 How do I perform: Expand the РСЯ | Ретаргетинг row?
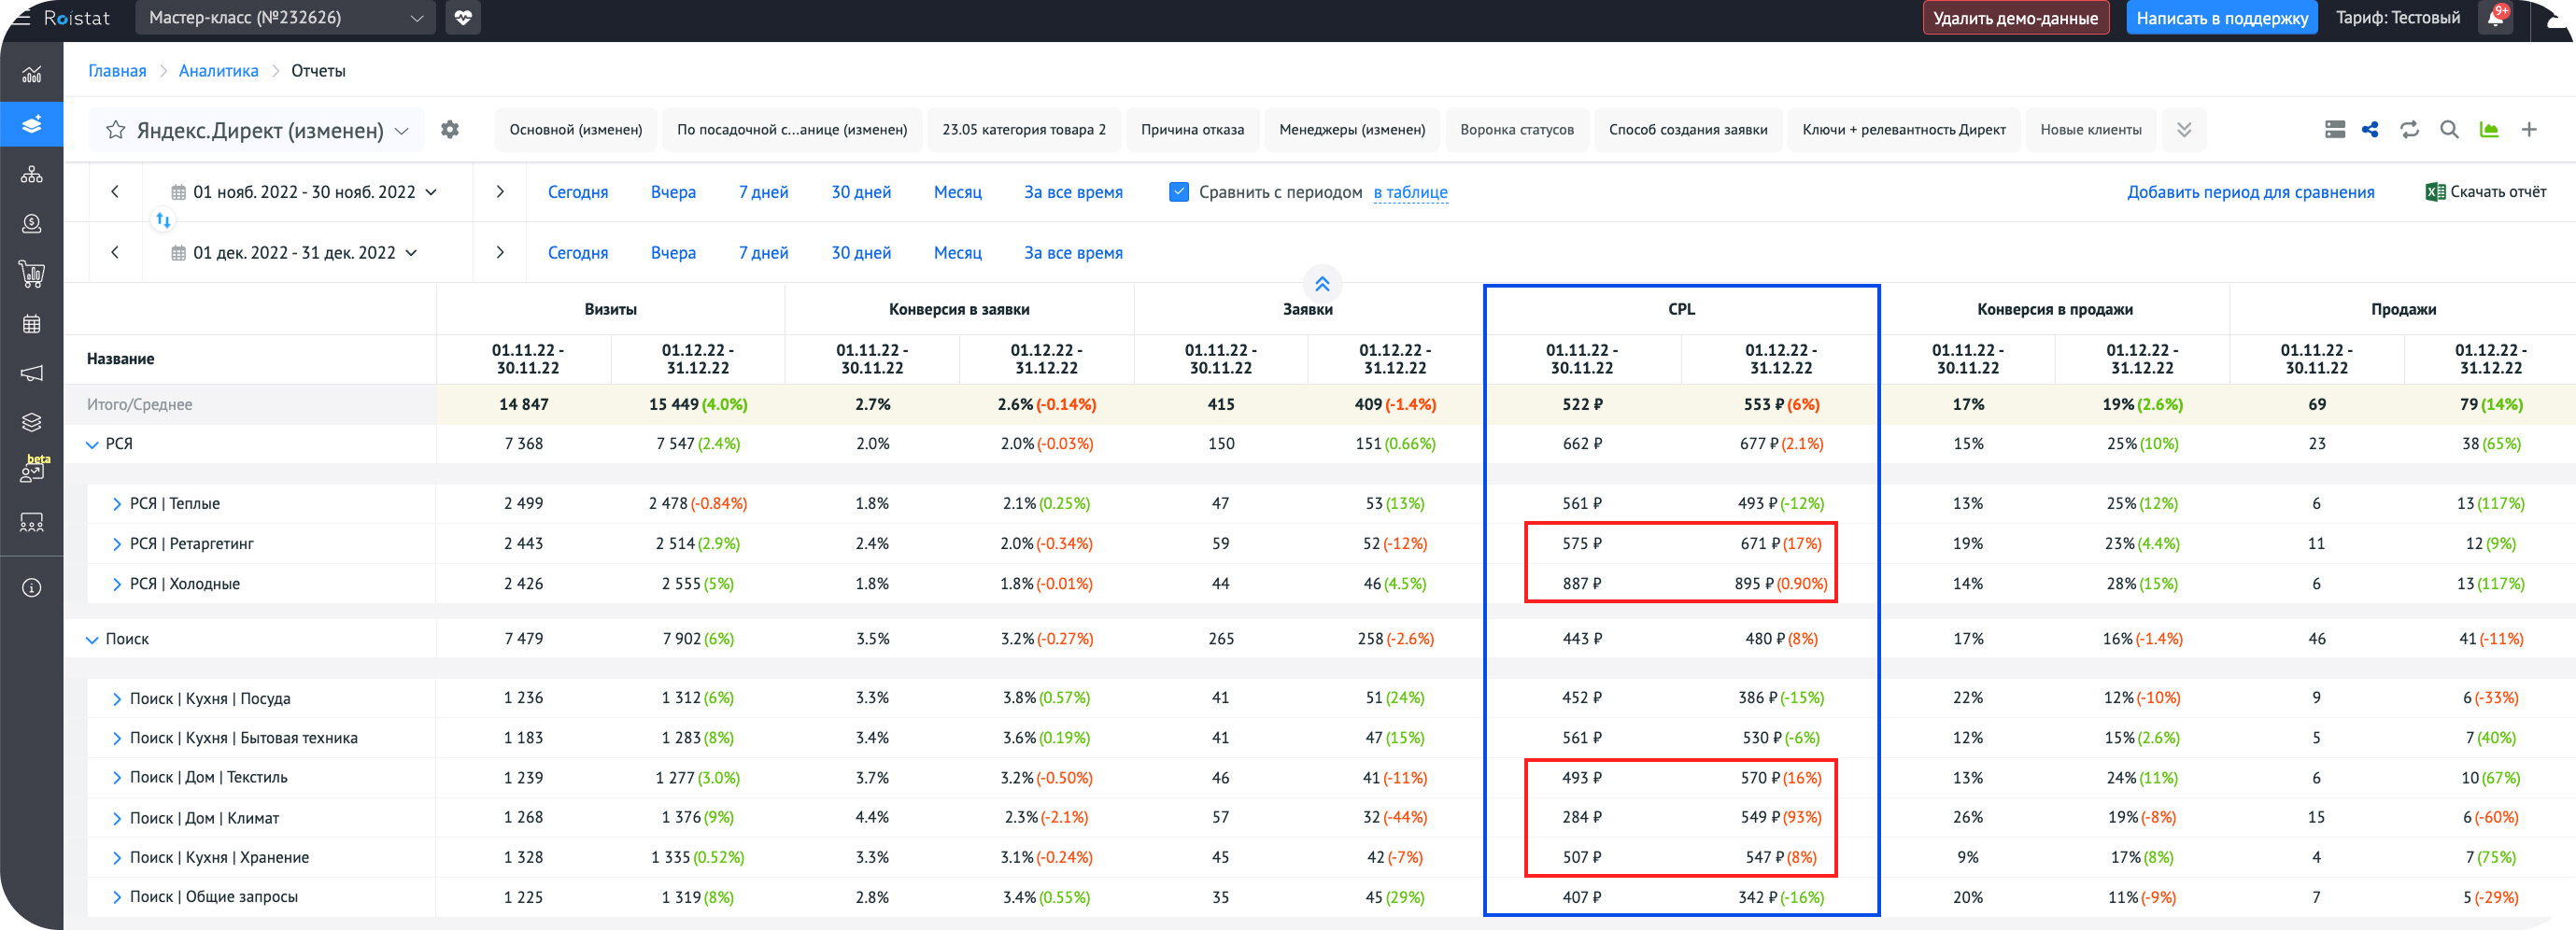pyautogui.click(x=117, y=544)
